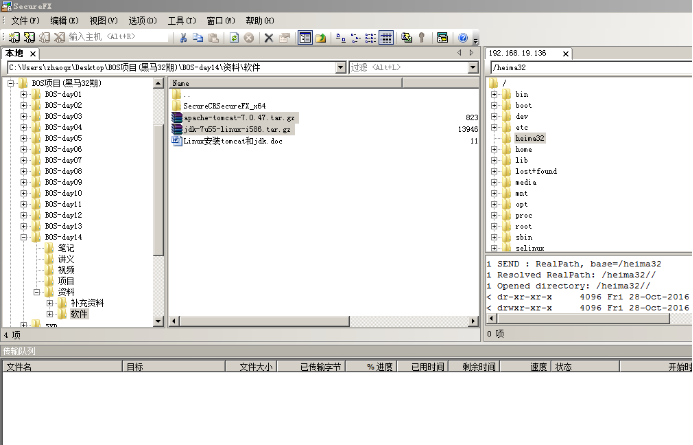Viewport: 693px width, 445px height.
Task: Switch to small icons view
Action: 355,38
